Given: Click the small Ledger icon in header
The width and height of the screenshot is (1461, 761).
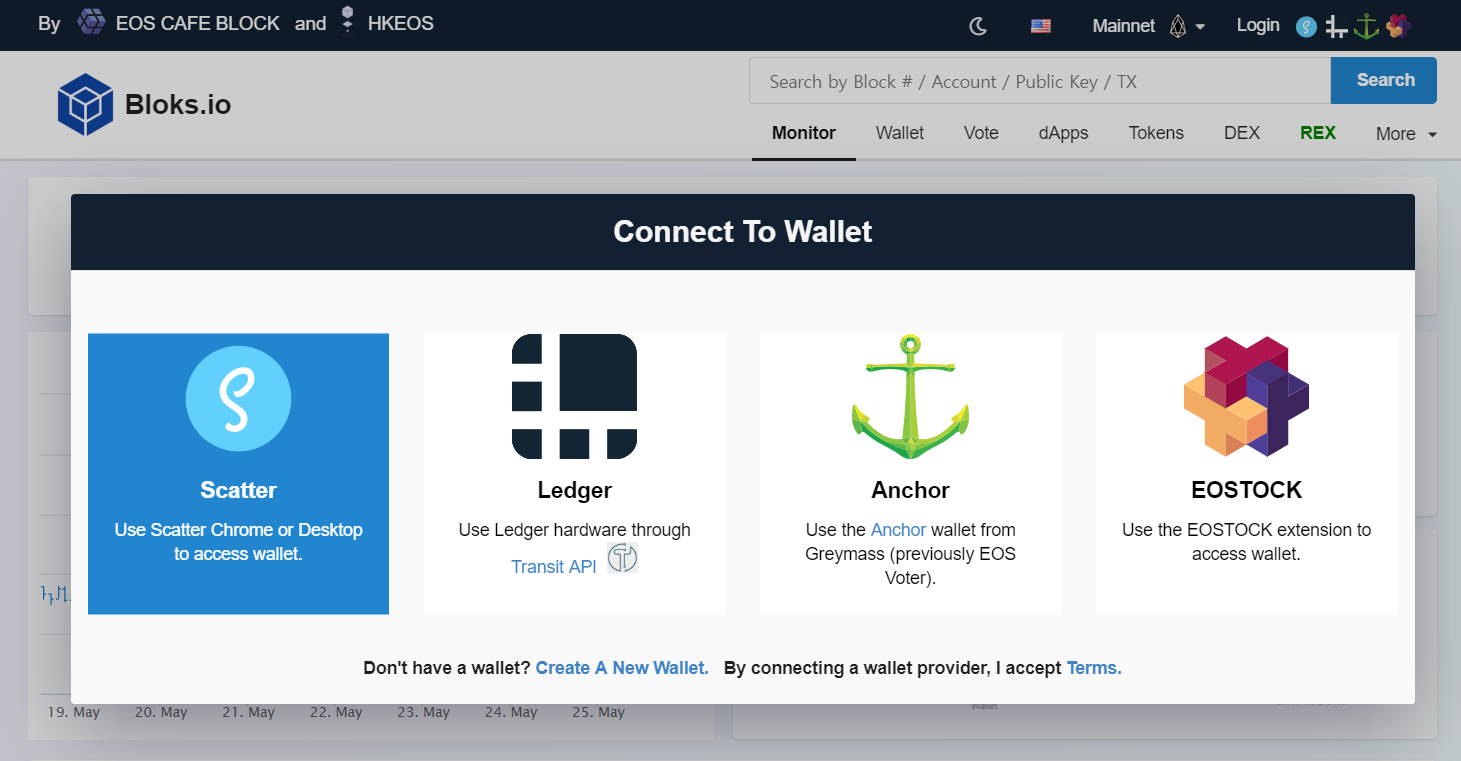Looking at the screenshot, I should (1336, 27).
